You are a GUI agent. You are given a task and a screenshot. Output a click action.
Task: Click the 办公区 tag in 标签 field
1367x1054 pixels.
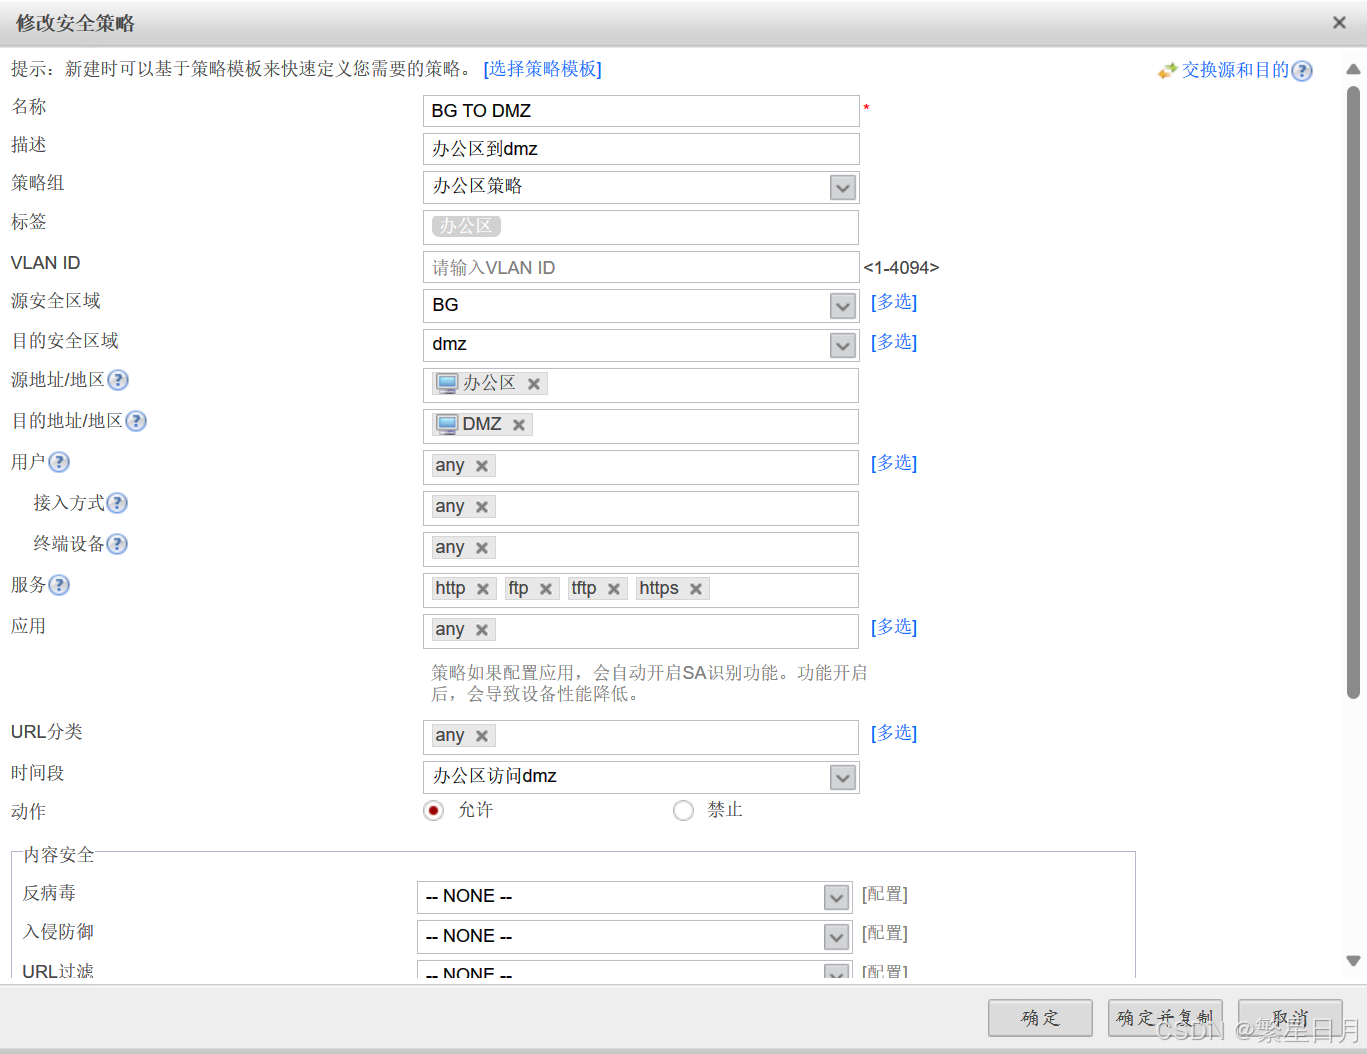(466, 226)
